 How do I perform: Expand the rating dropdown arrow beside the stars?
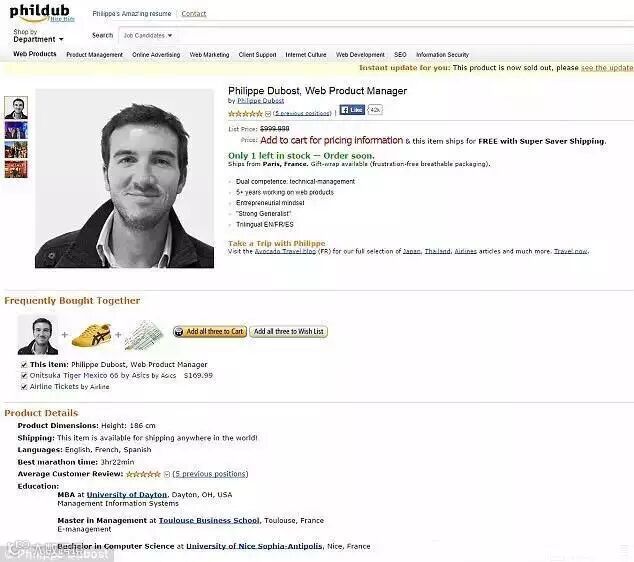click(x=268, y=114)
